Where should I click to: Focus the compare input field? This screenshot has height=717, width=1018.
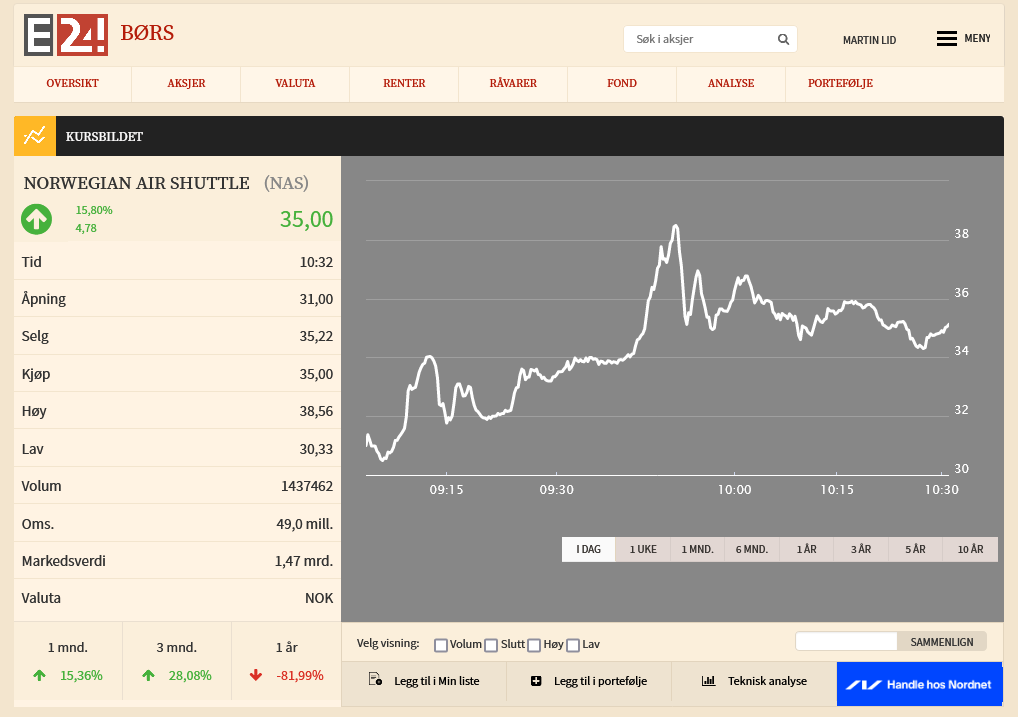(x=847, y=642)
